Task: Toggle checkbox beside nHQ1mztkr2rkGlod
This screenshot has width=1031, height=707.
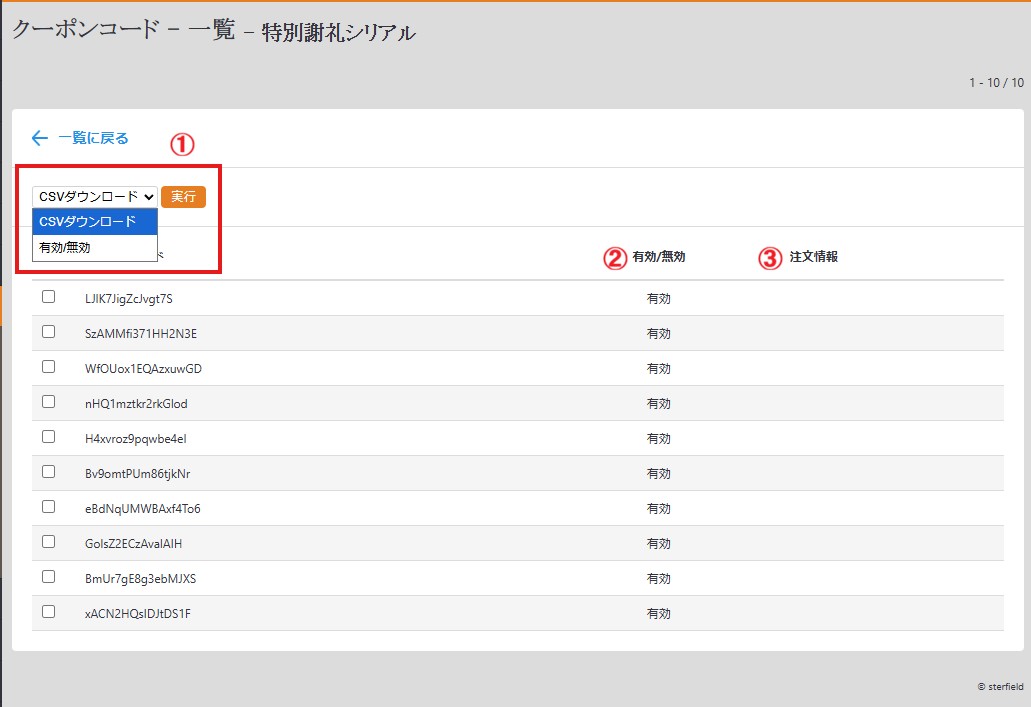Action: [x=48, y=402]
